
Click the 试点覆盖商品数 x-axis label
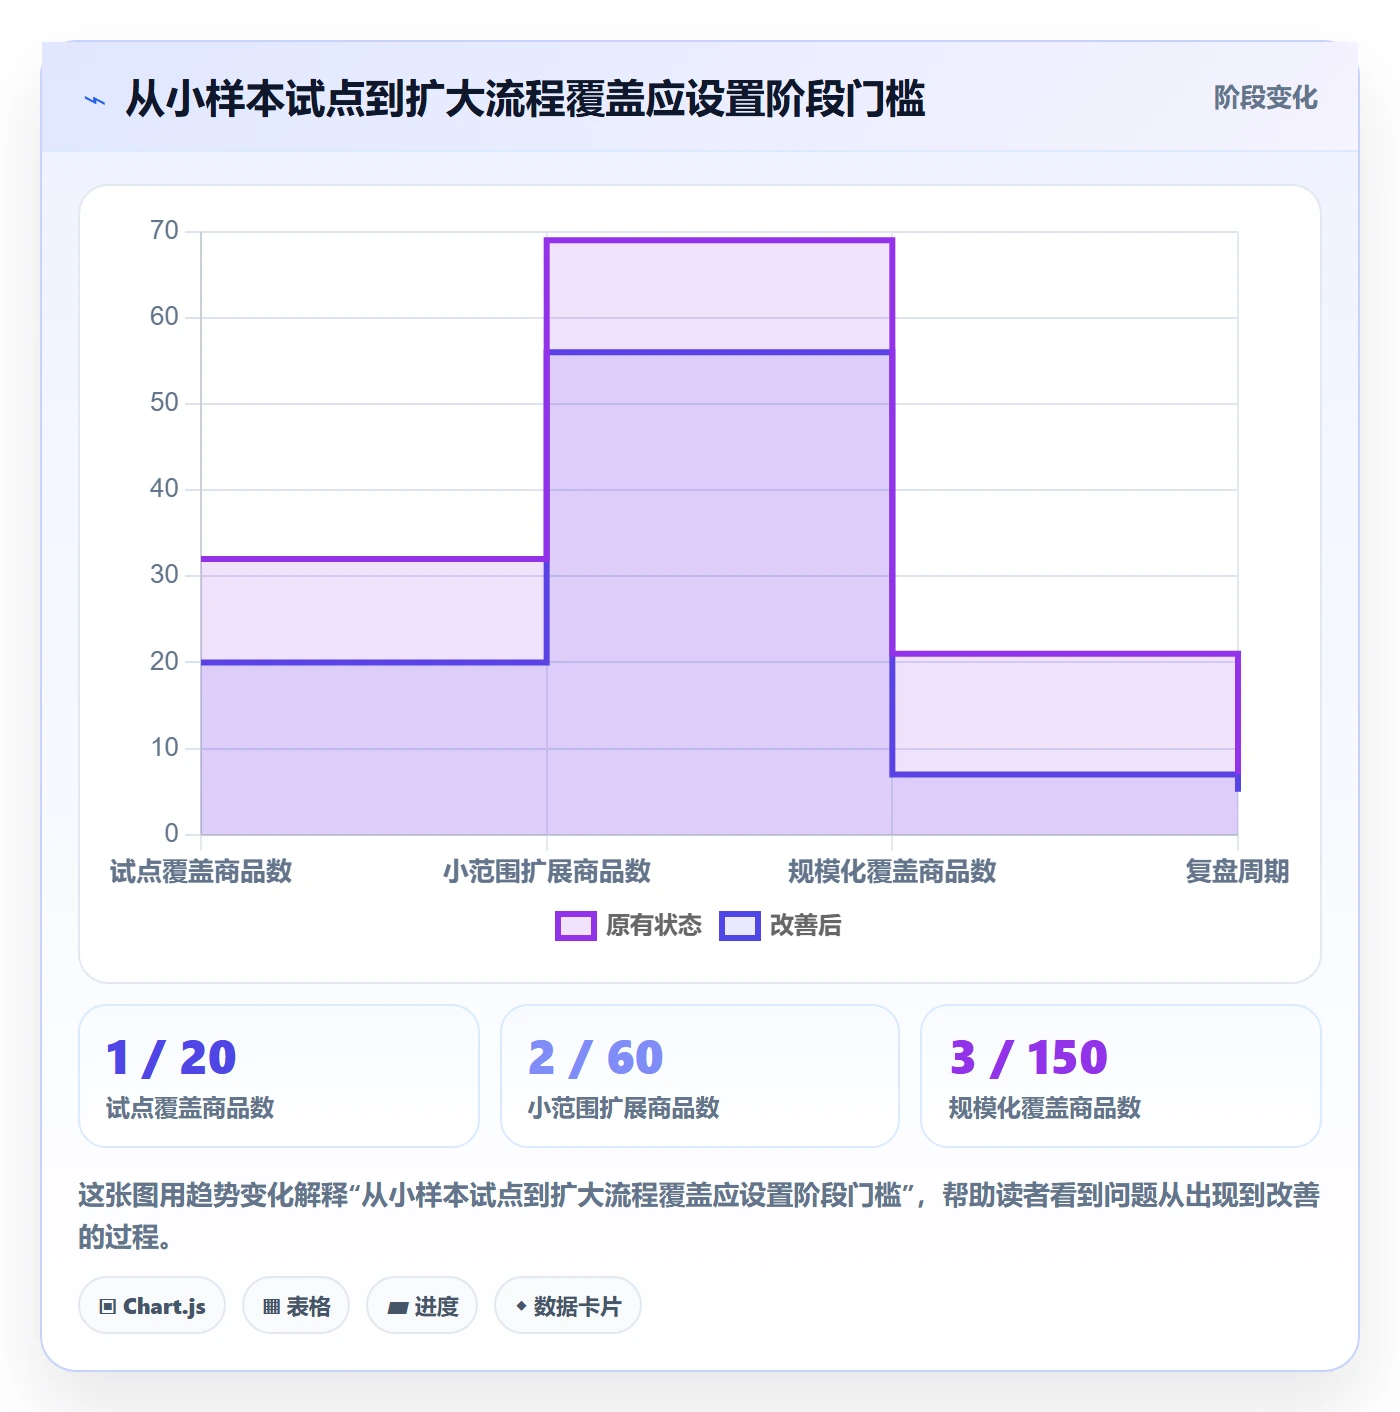[201, 871]
